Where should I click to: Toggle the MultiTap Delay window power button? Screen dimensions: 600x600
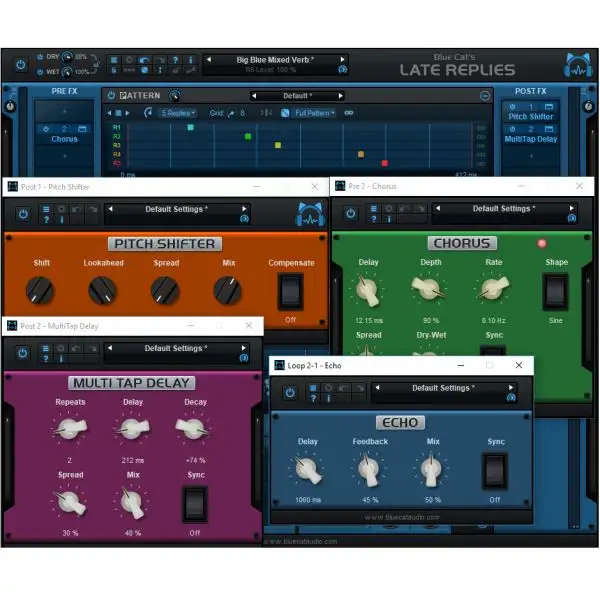point(23,353)
